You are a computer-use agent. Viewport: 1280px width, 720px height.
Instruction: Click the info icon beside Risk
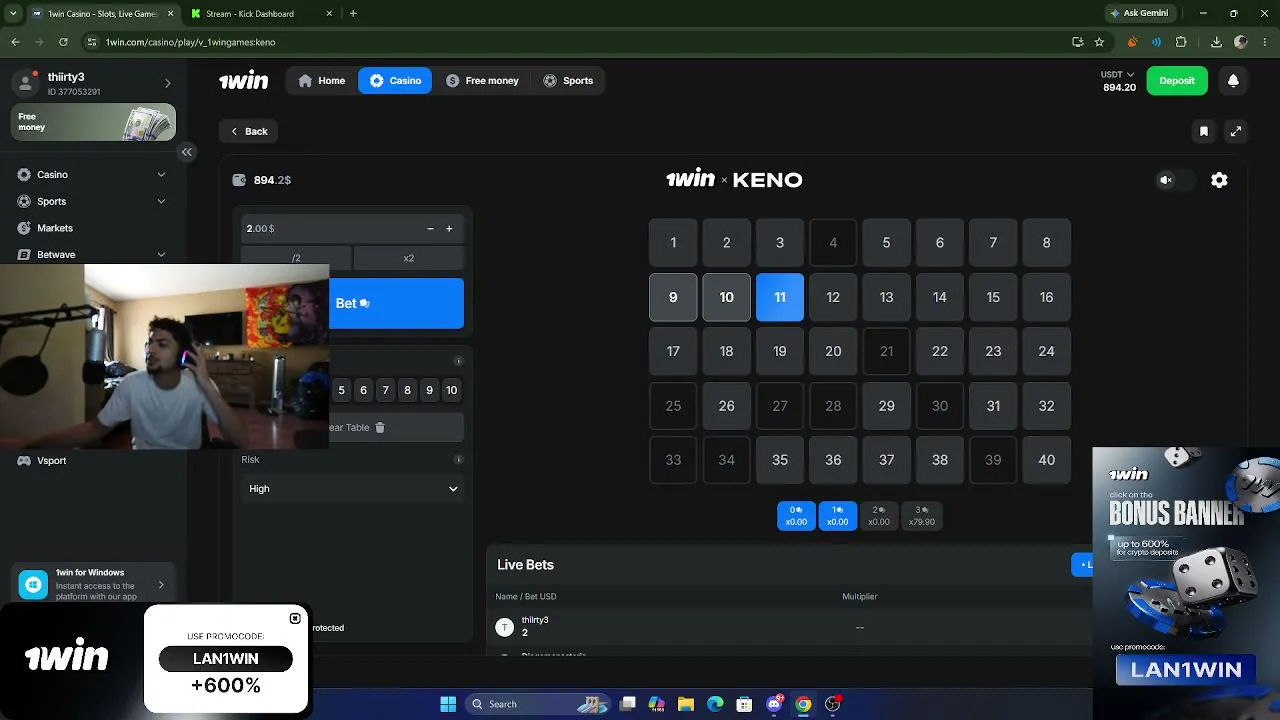[x=458, y=460]
